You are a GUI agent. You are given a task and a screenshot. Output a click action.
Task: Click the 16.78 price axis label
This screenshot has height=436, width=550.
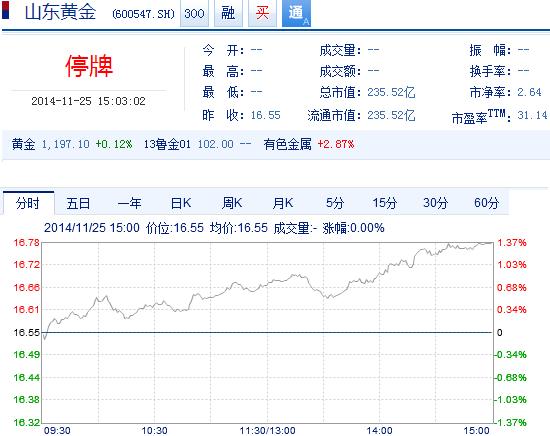pos(27,242)
